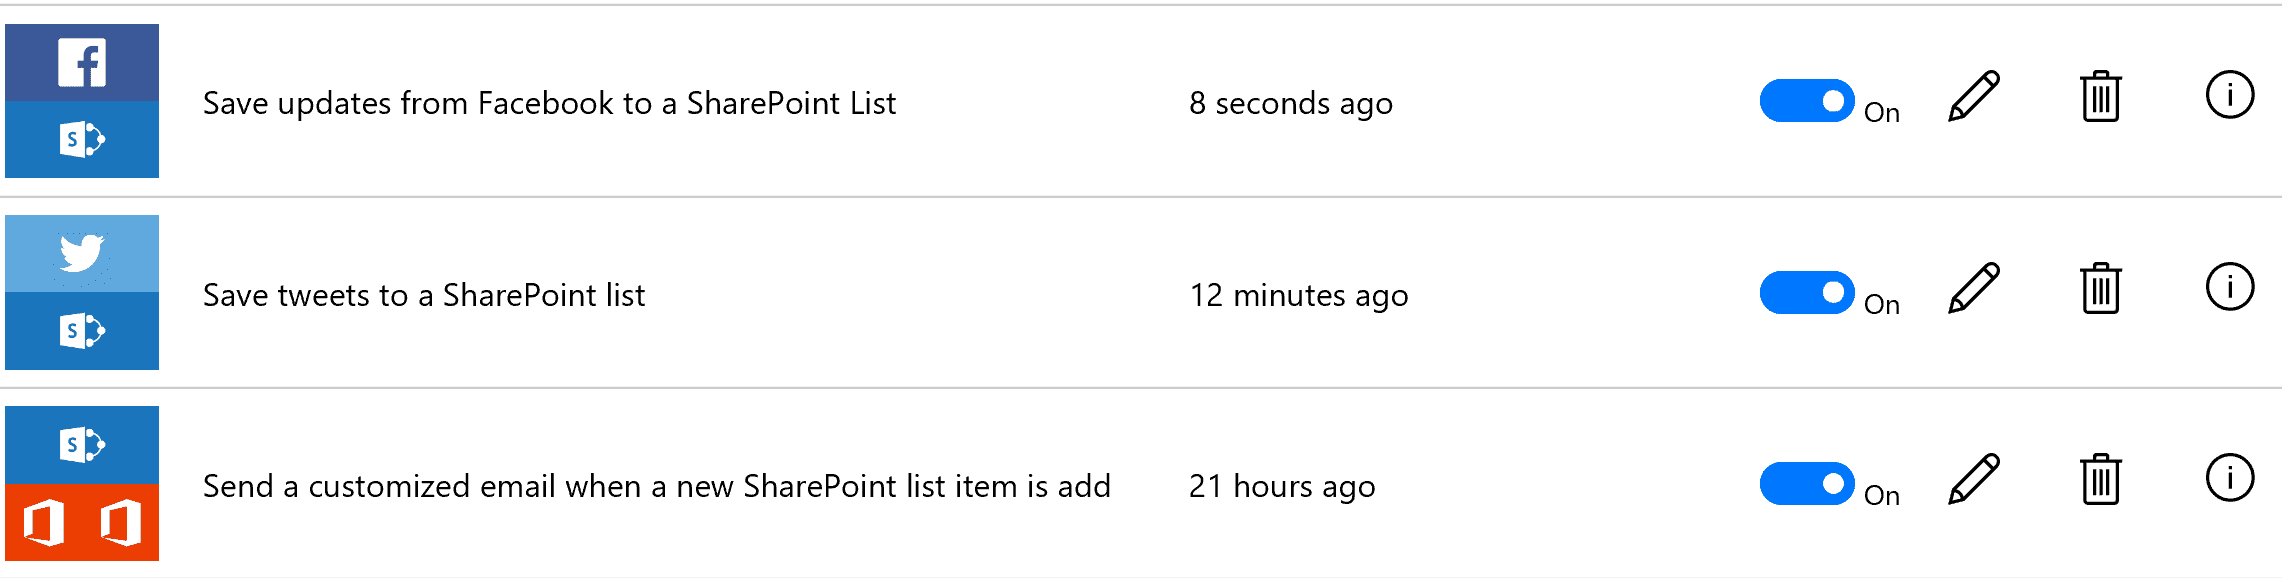The height and width of the screenshot is (578, 2282).
Task: Open Save tweets to a SharePoint list
Action: point(424,295)
